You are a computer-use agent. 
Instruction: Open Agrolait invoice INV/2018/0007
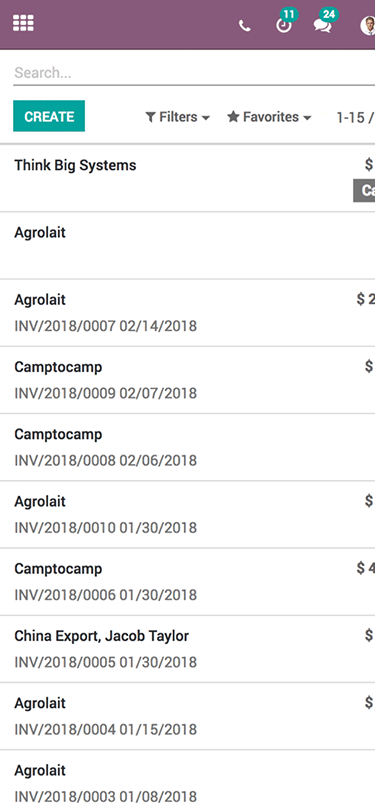click(188, 313)
